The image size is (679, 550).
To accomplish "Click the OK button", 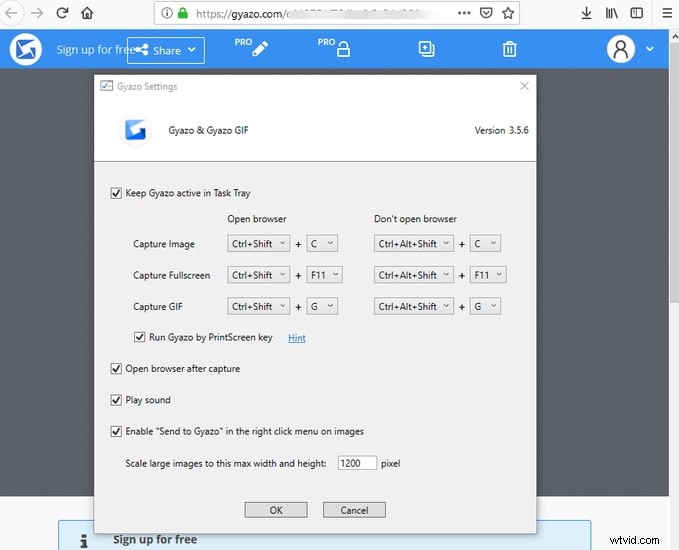I will click(x=276, y=510).
